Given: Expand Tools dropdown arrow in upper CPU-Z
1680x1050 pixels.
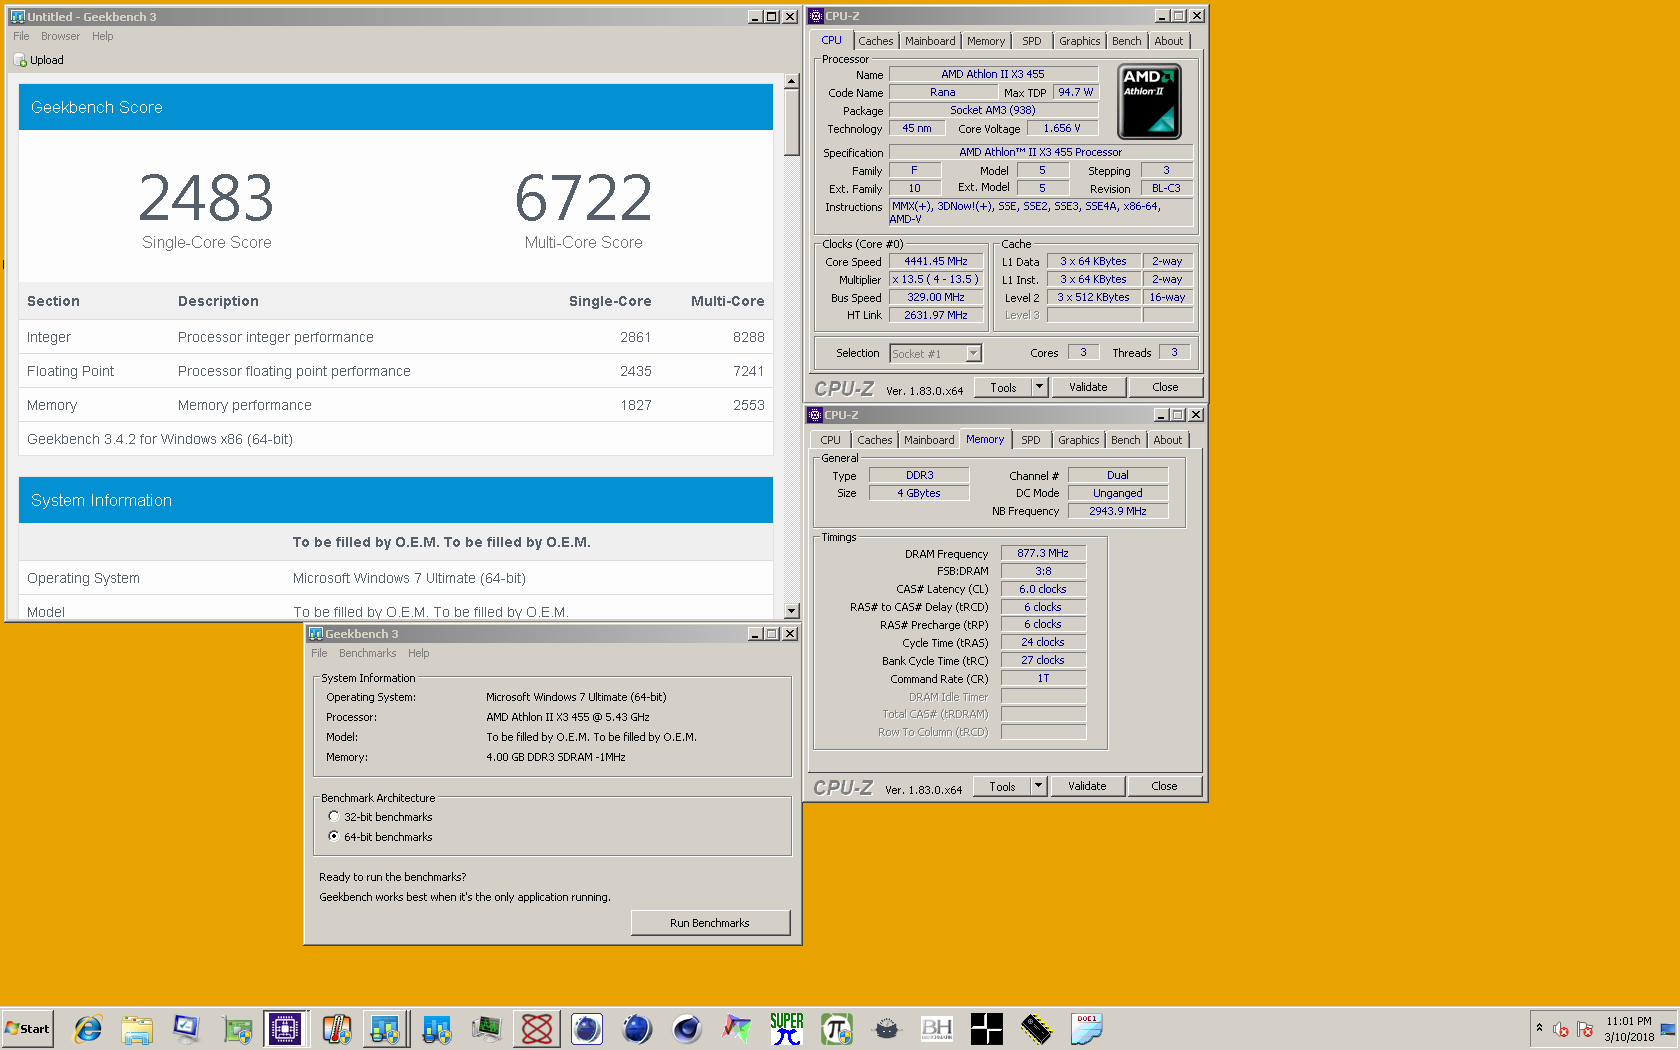Looking at the screenshot, I should 1039,387.
